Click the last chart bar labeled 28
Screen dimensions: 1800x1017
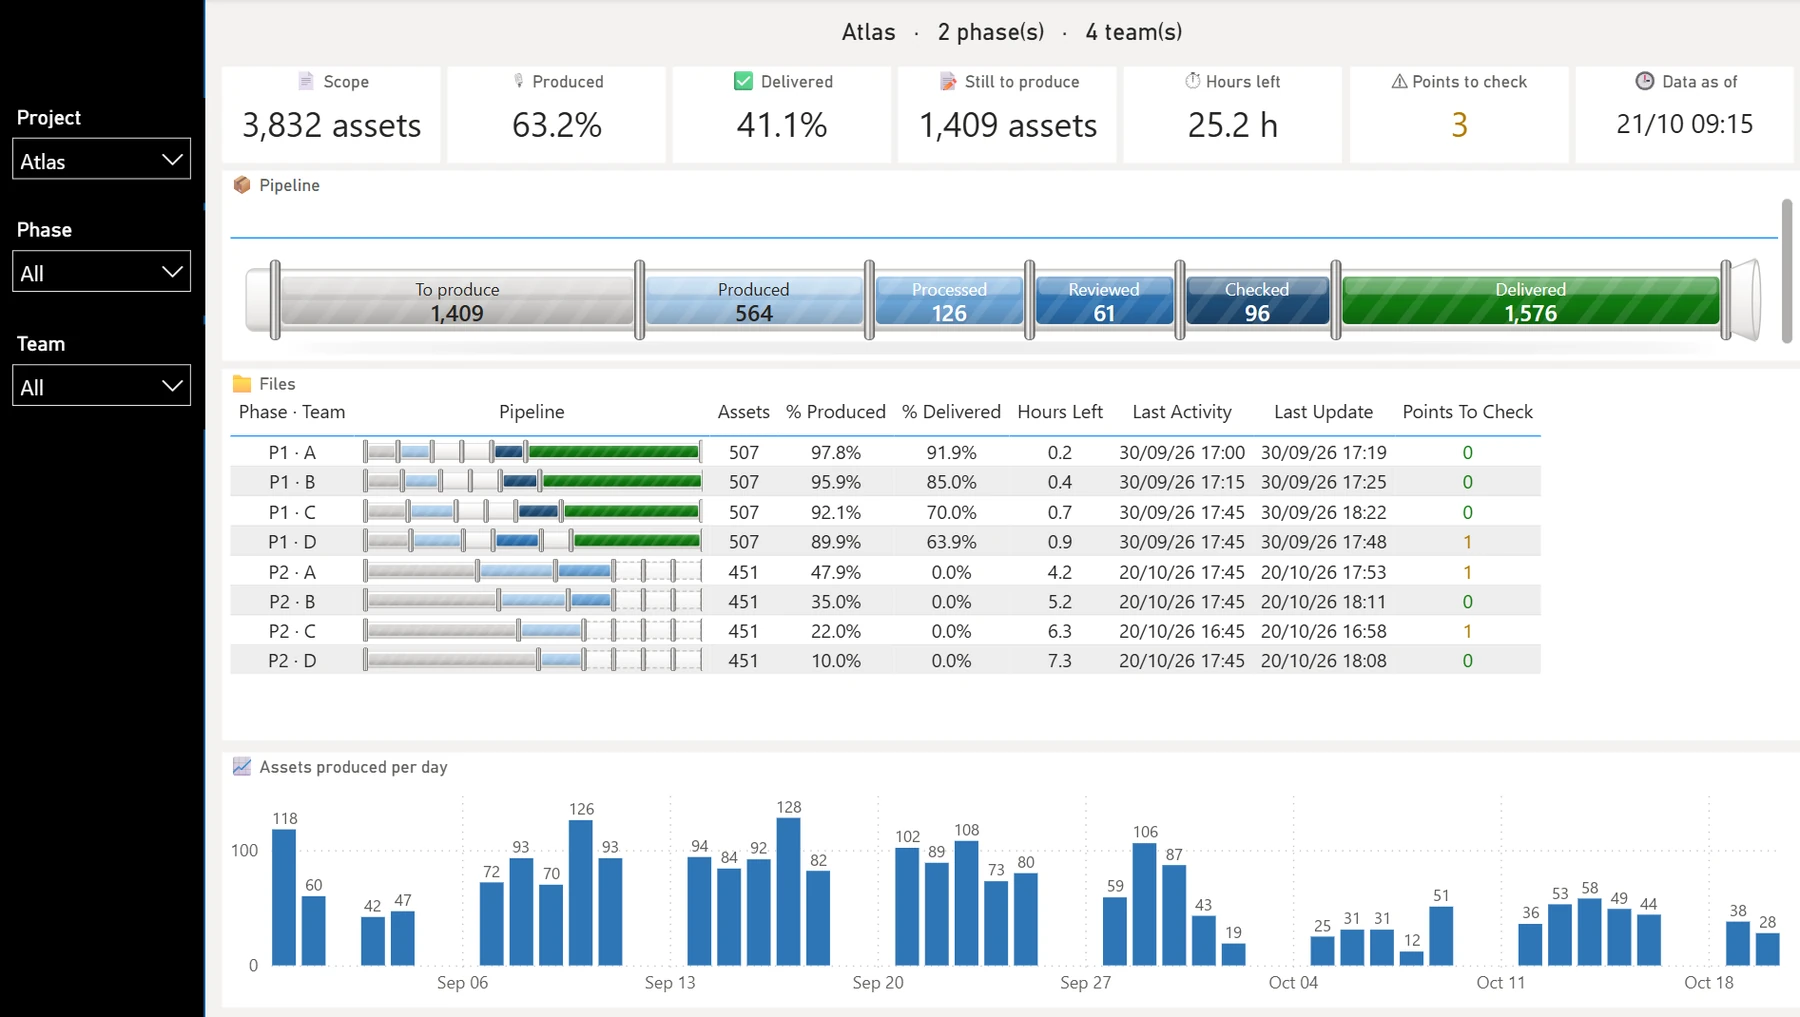point(1768,949)
